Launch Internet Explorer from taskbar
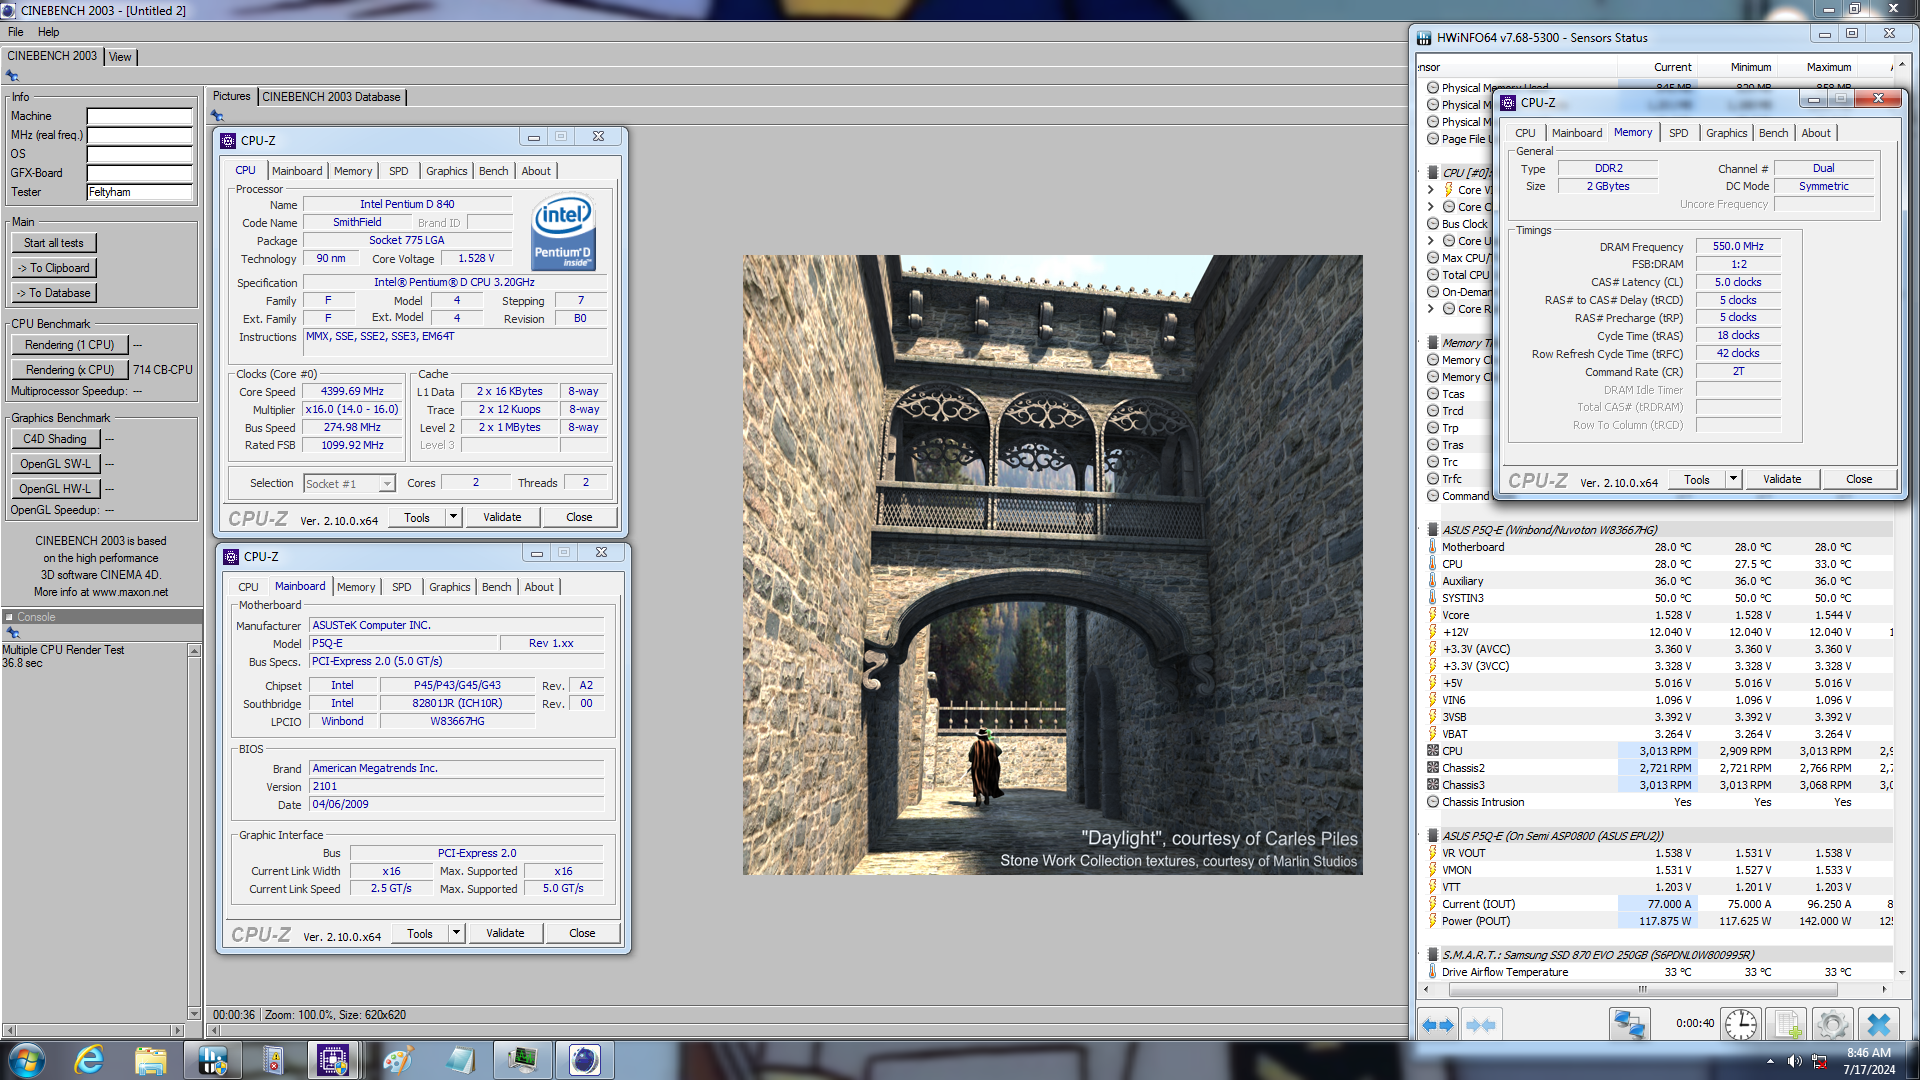The height and width of the screenshot is (1080, 1920). [x=89, y=1059]
